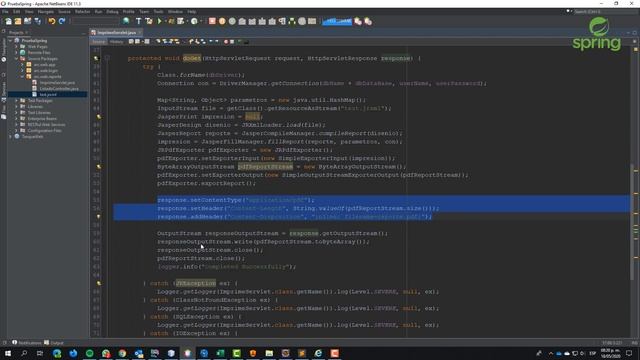Image resolution: width=640 pixels, height=360 pixels.
Task: Click the hint icon on the JasperPrint impresion line
Action: pyautogui.click(x=99, y=117)
